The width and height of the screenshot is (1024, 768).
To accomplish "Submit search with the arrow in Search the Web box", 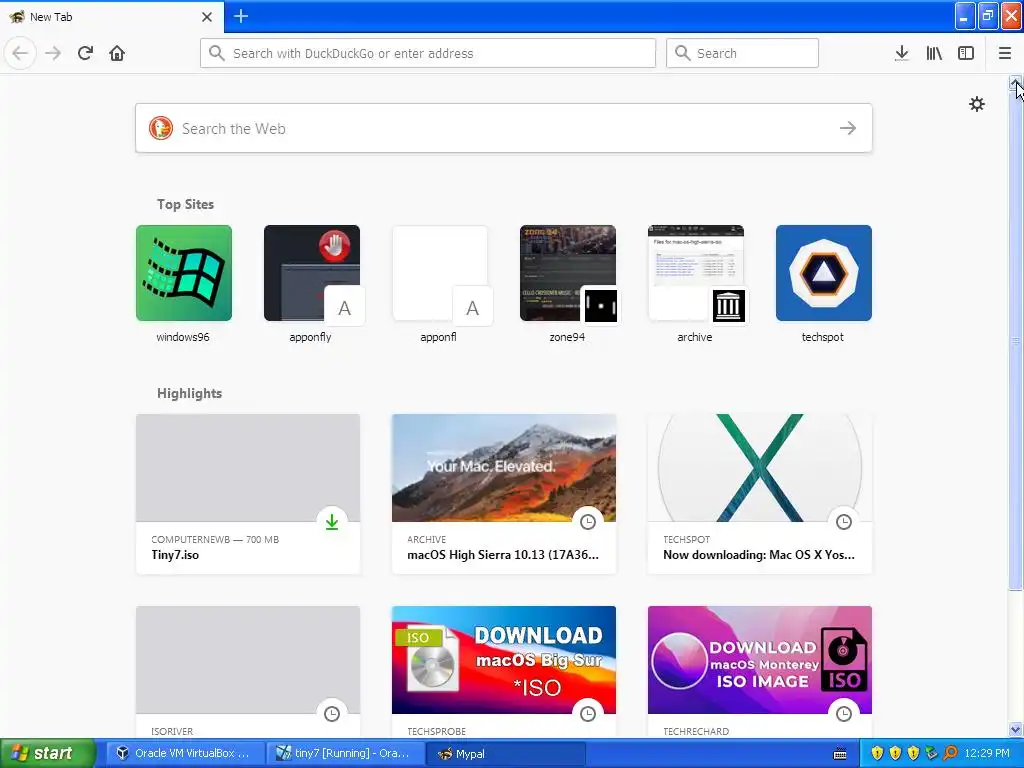I will 848,128.
